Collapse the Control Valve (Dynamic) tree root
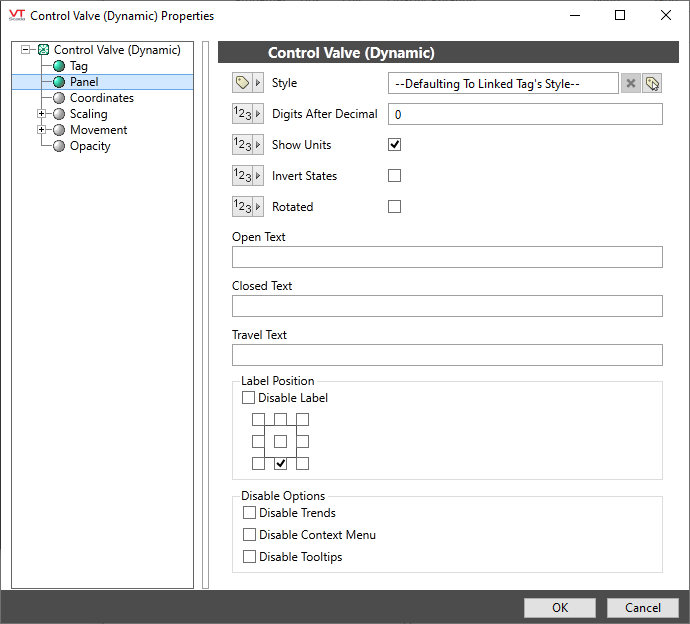 pos(26,50)
